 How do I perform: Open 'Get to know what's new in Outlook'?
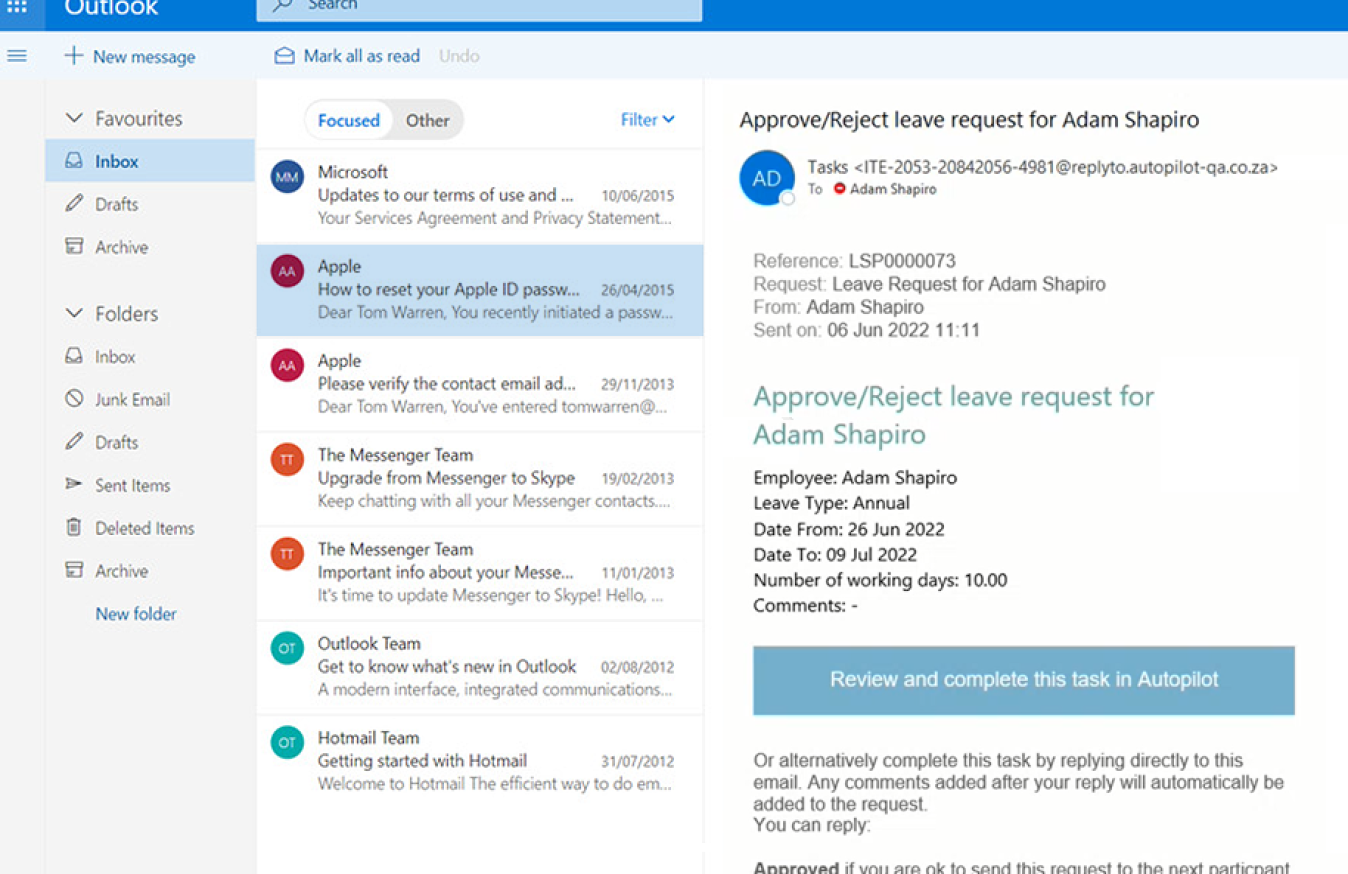pos(480,667)
